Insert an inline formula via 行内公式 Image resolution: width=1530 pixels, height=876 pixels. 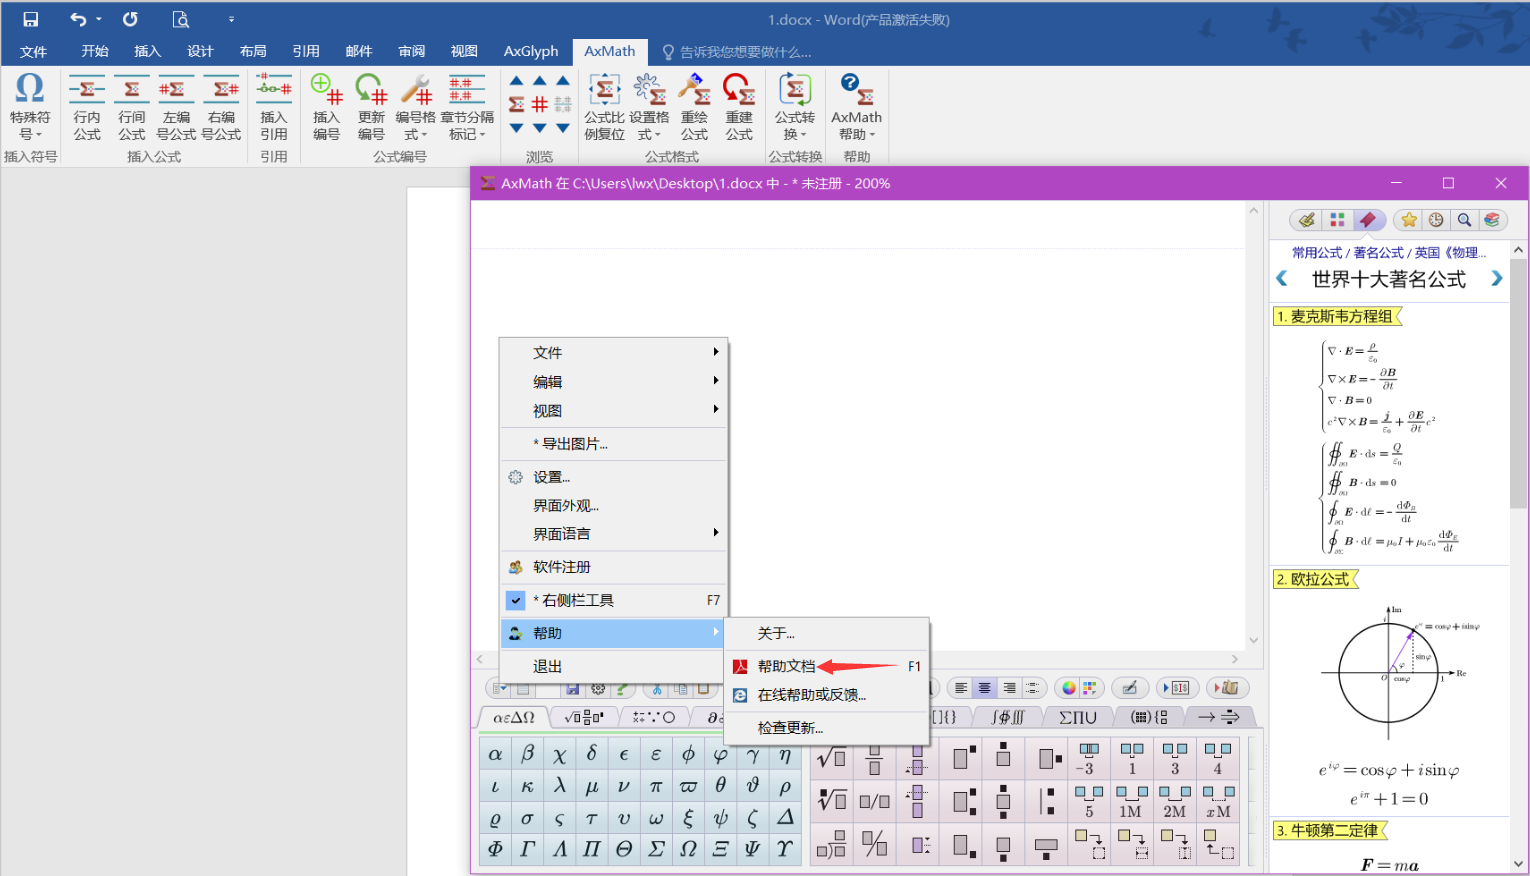tap(87, 108)
